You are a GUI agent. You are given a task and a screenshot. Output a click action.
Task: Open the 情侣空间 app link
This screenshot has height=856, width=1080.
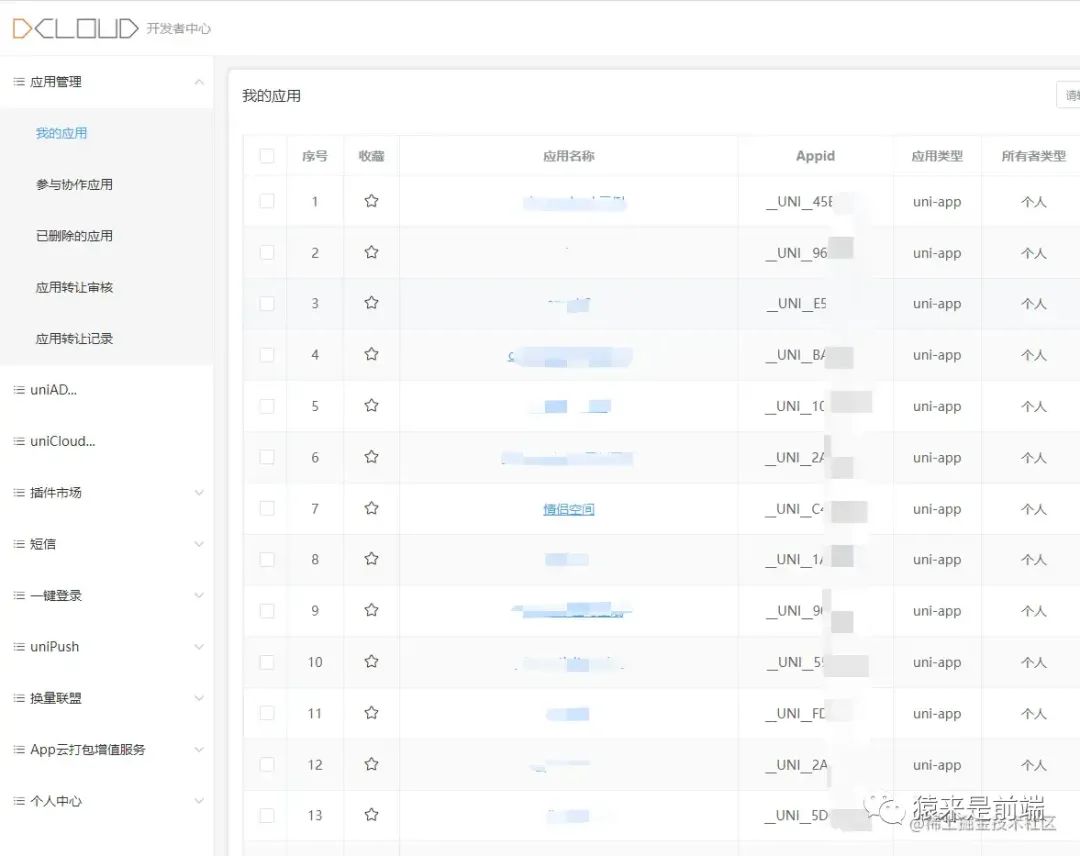(569, 509)
